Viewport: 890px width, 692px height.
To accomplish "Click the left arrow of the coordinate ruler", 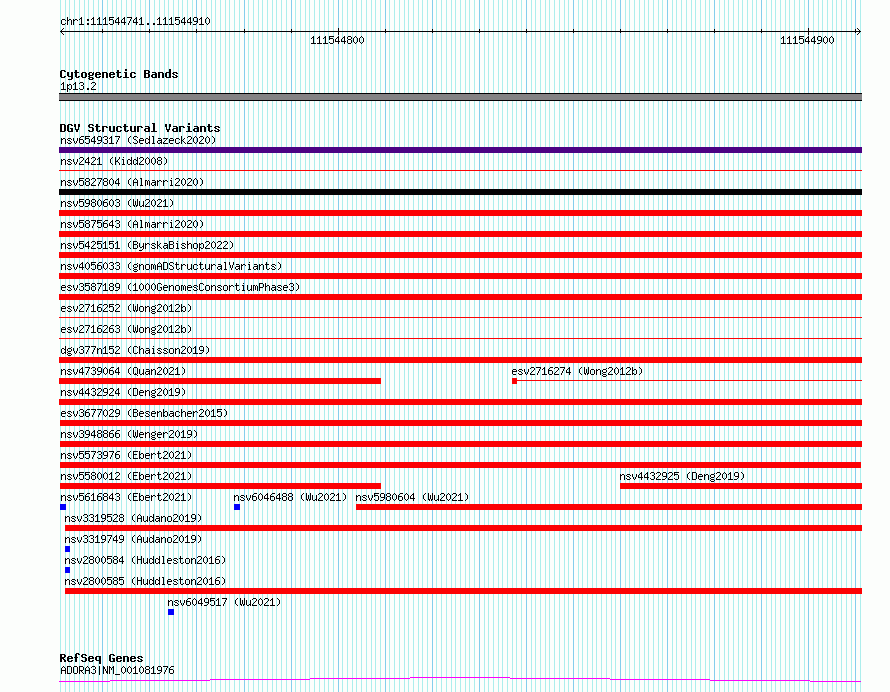I will [x=62, y=31].
